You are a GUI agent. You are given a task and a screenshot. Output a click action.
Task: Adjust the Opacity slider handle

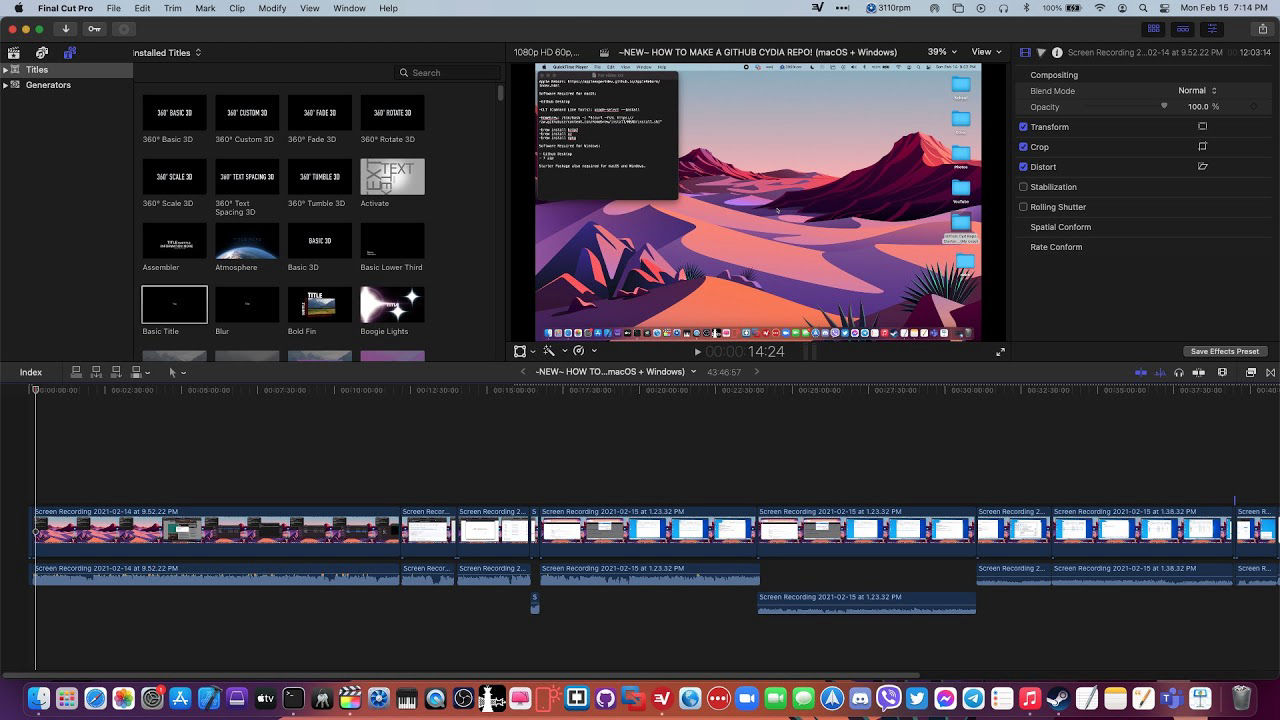click(x=1164, y=106)
